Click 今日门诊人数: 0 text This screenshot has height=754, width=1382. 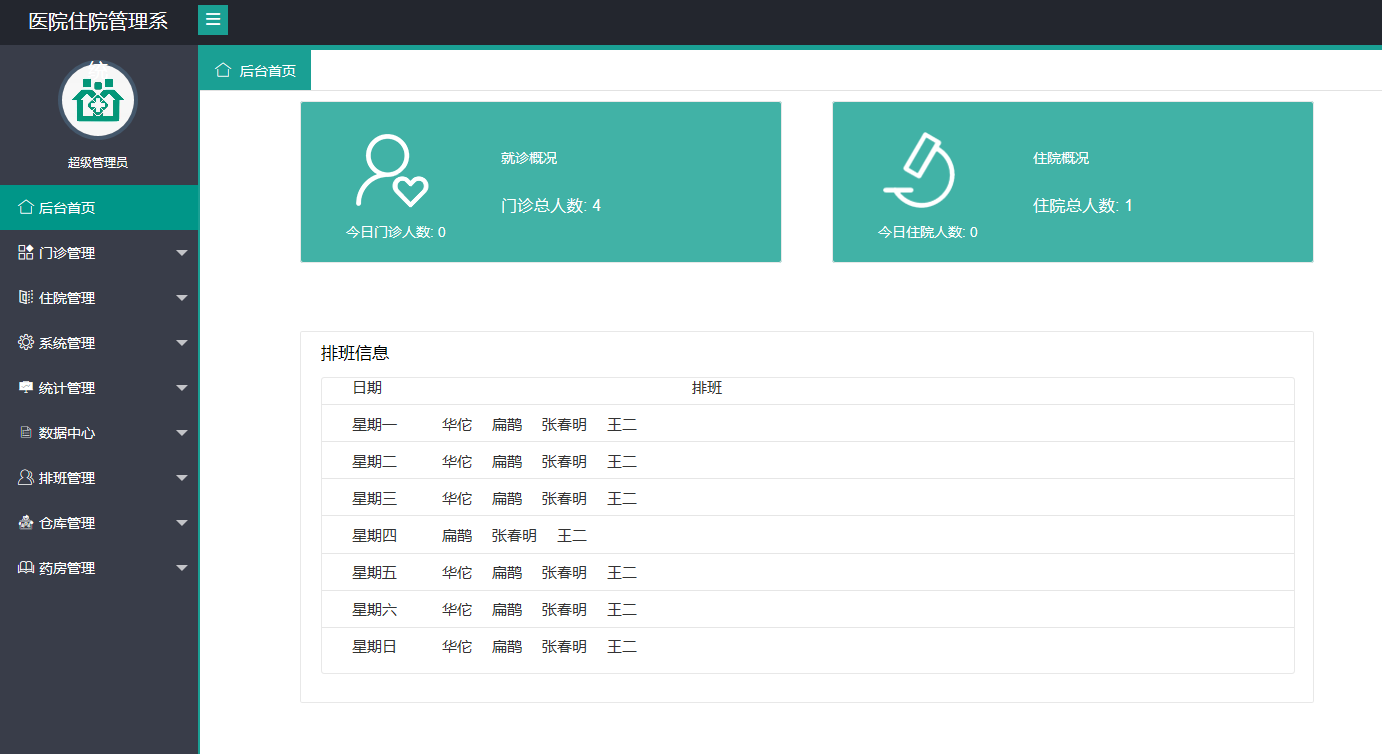click(x=396, y=232)
